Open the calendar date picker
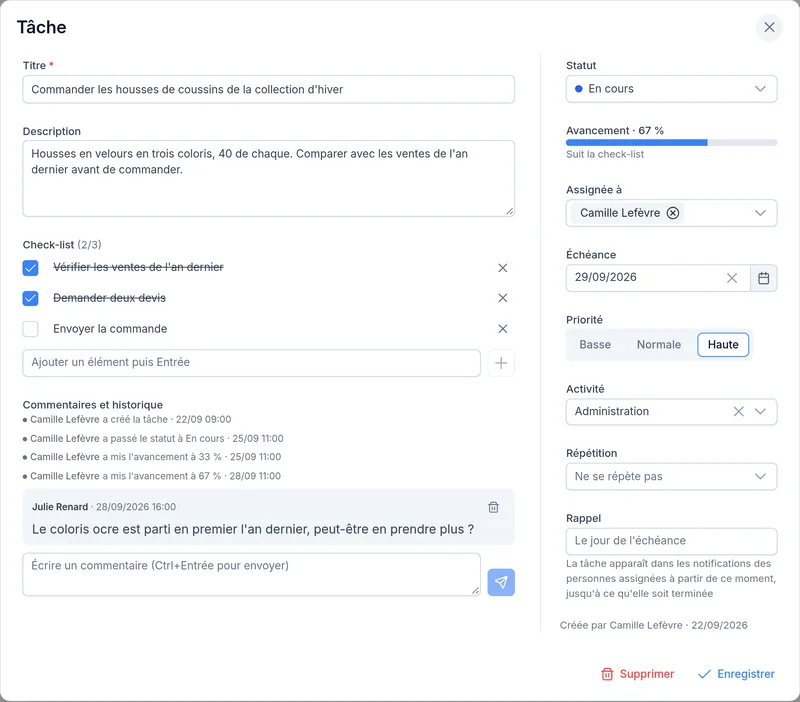 763,278
